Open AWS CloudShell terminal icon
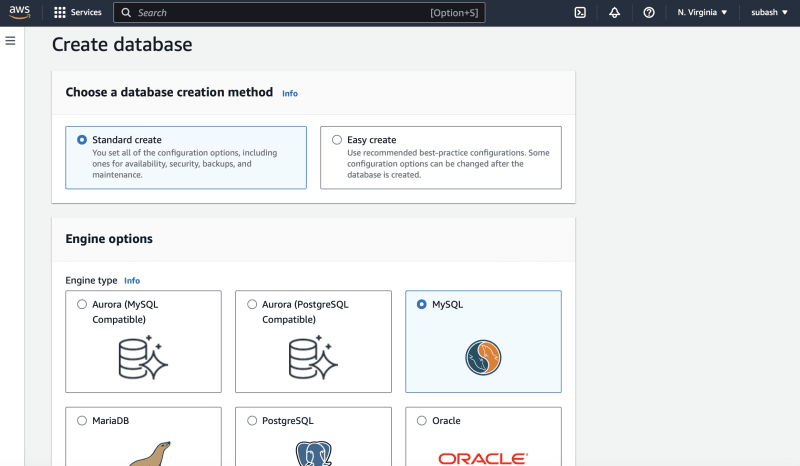This screenshot has width=800, height=466. 580,13
